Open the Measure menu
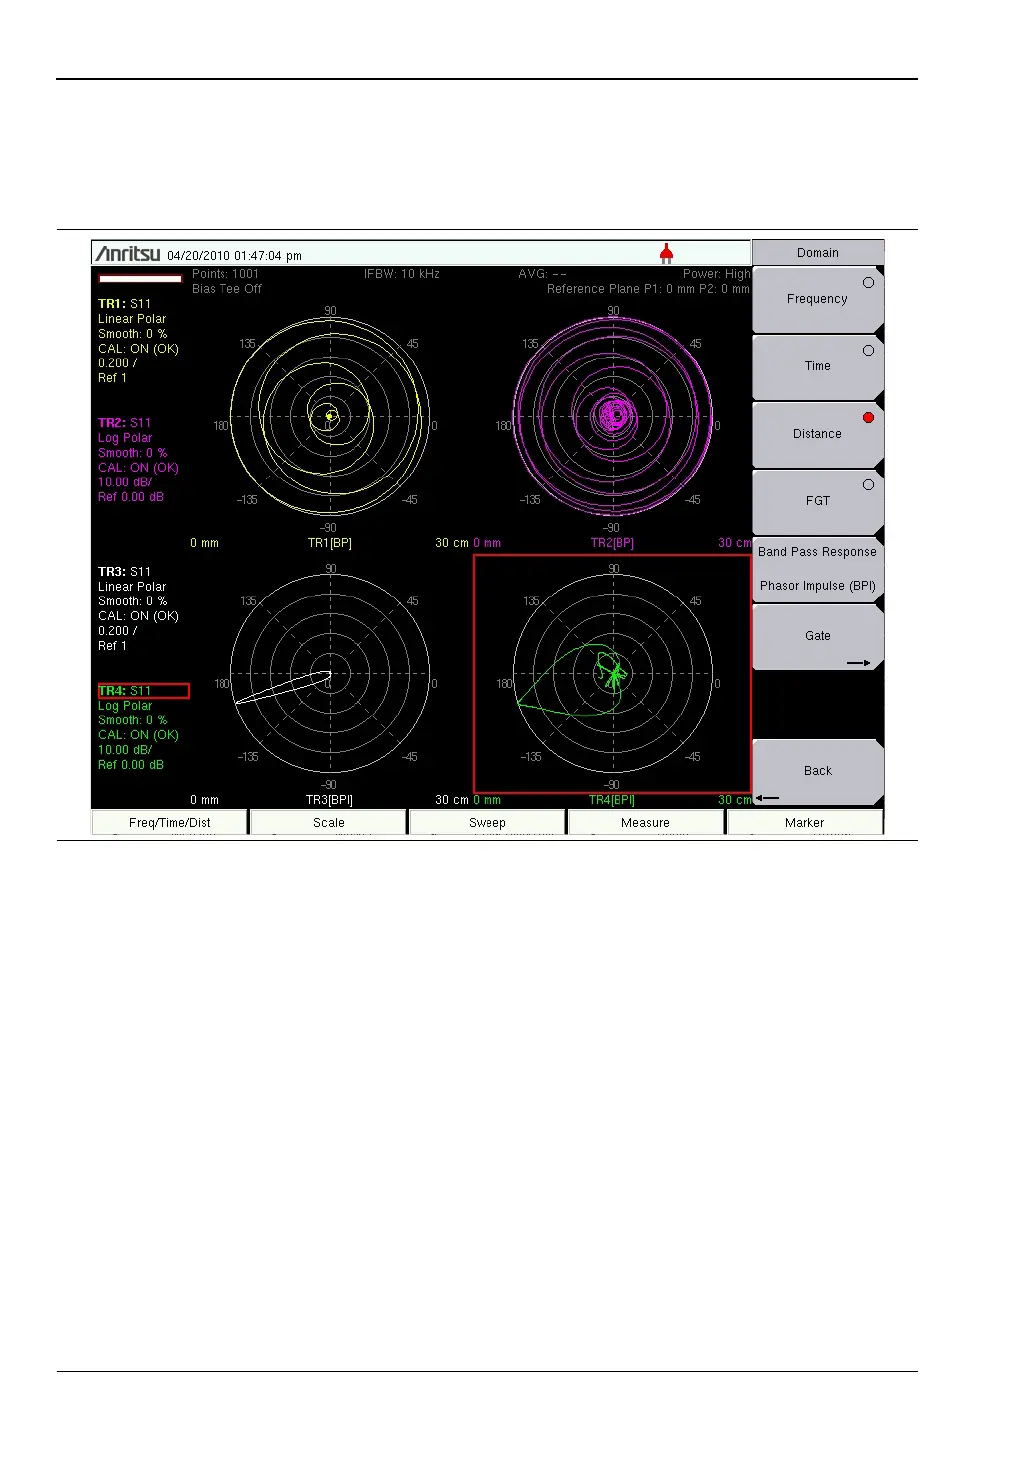 (645, 823)
